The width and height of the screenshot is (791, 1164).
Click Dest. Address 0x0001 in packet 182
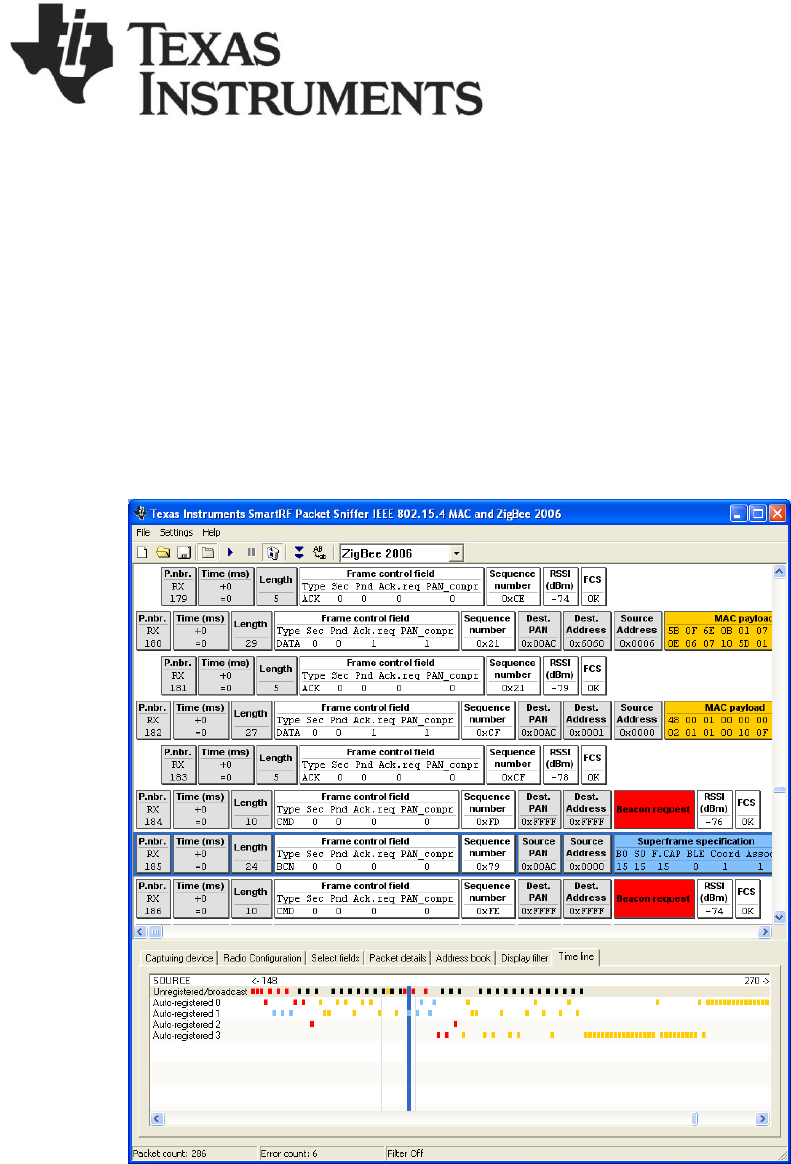(587, 720)
